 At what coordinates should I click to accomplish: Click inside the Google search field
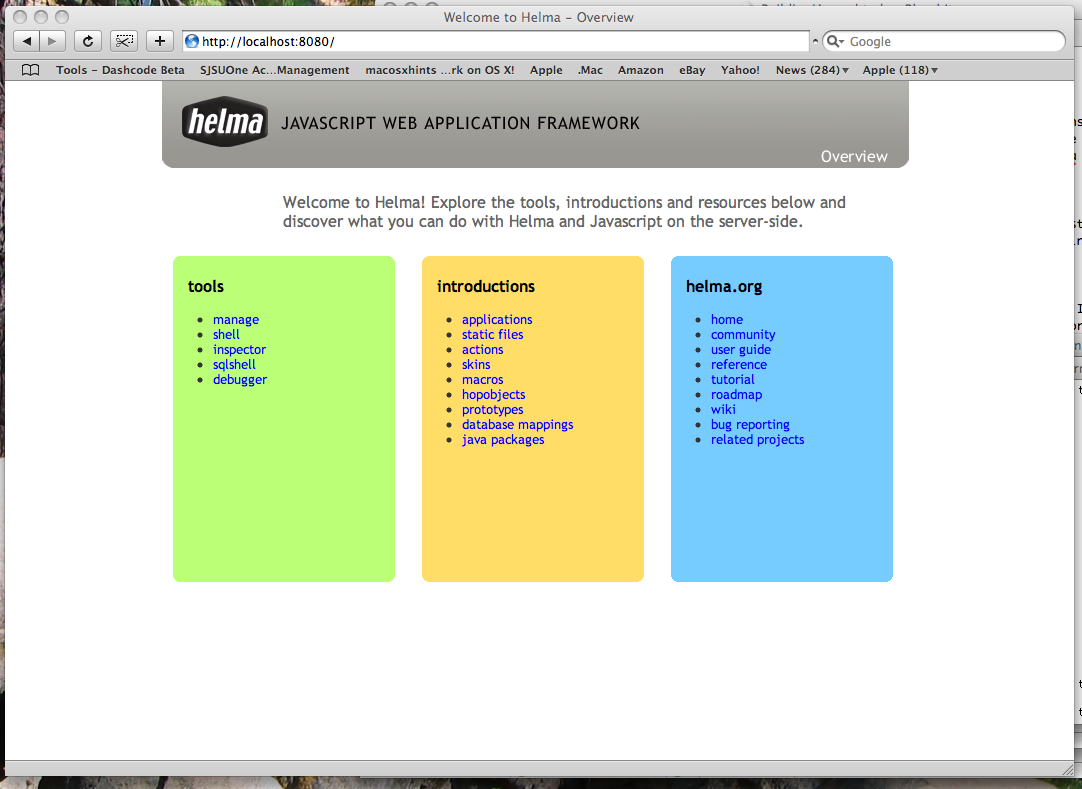pyautogui.click(x=954, y=41)
